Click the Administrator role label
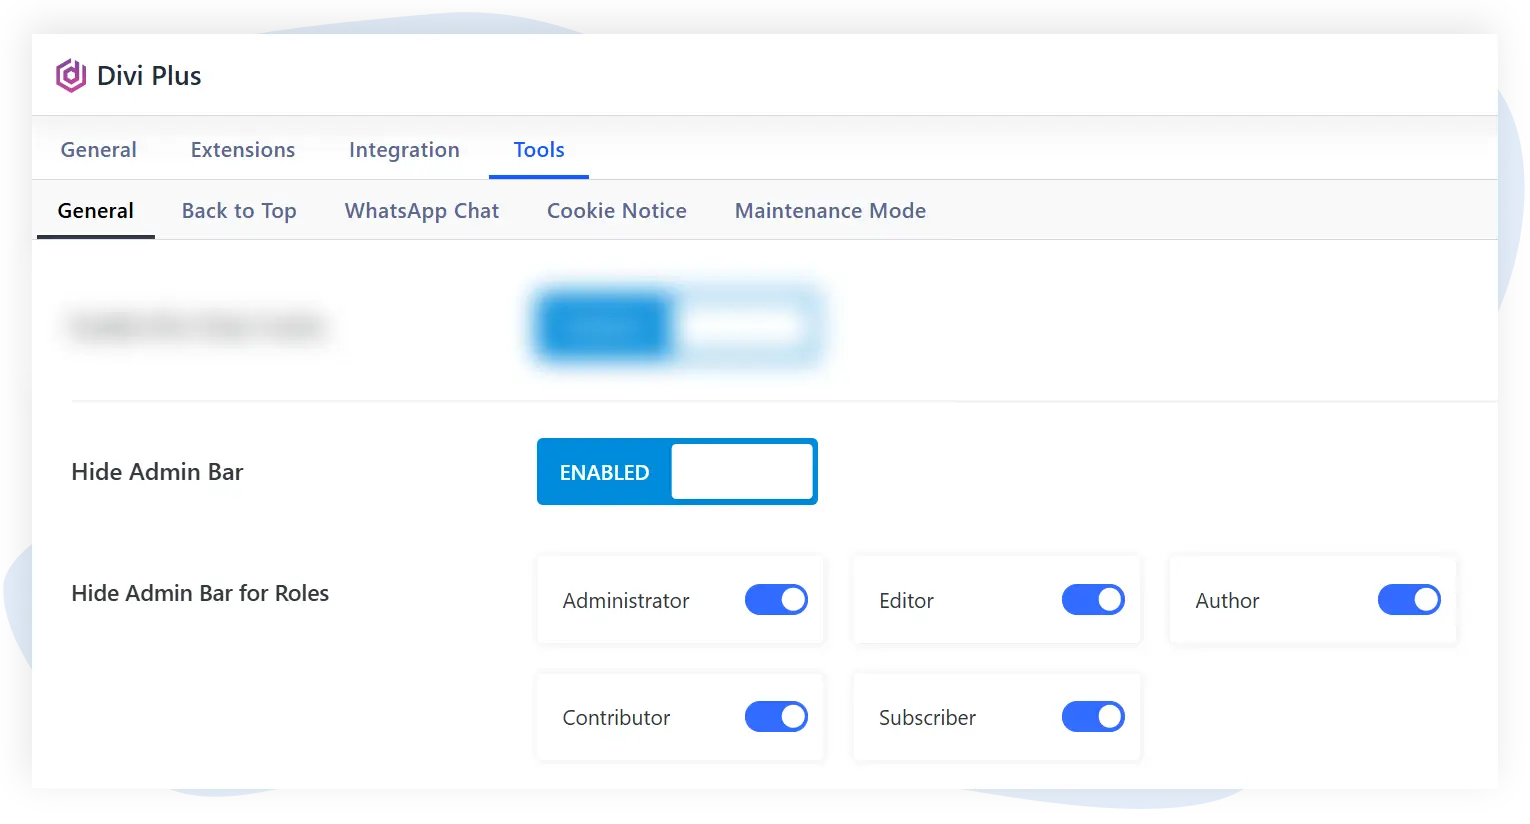Screen dimensions: 1530x824 (626, 601)
